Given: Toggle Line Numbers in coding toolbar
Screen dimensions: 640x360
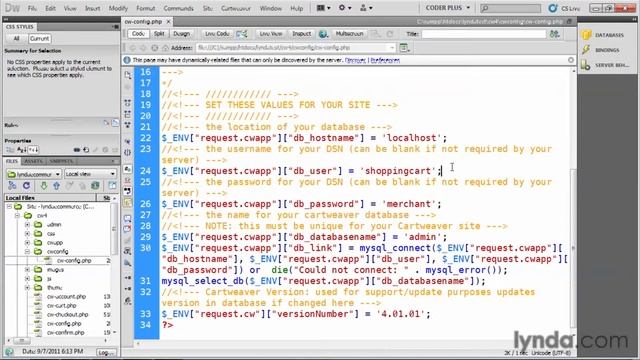Looking at the screenshot, I should click(128, 169).
